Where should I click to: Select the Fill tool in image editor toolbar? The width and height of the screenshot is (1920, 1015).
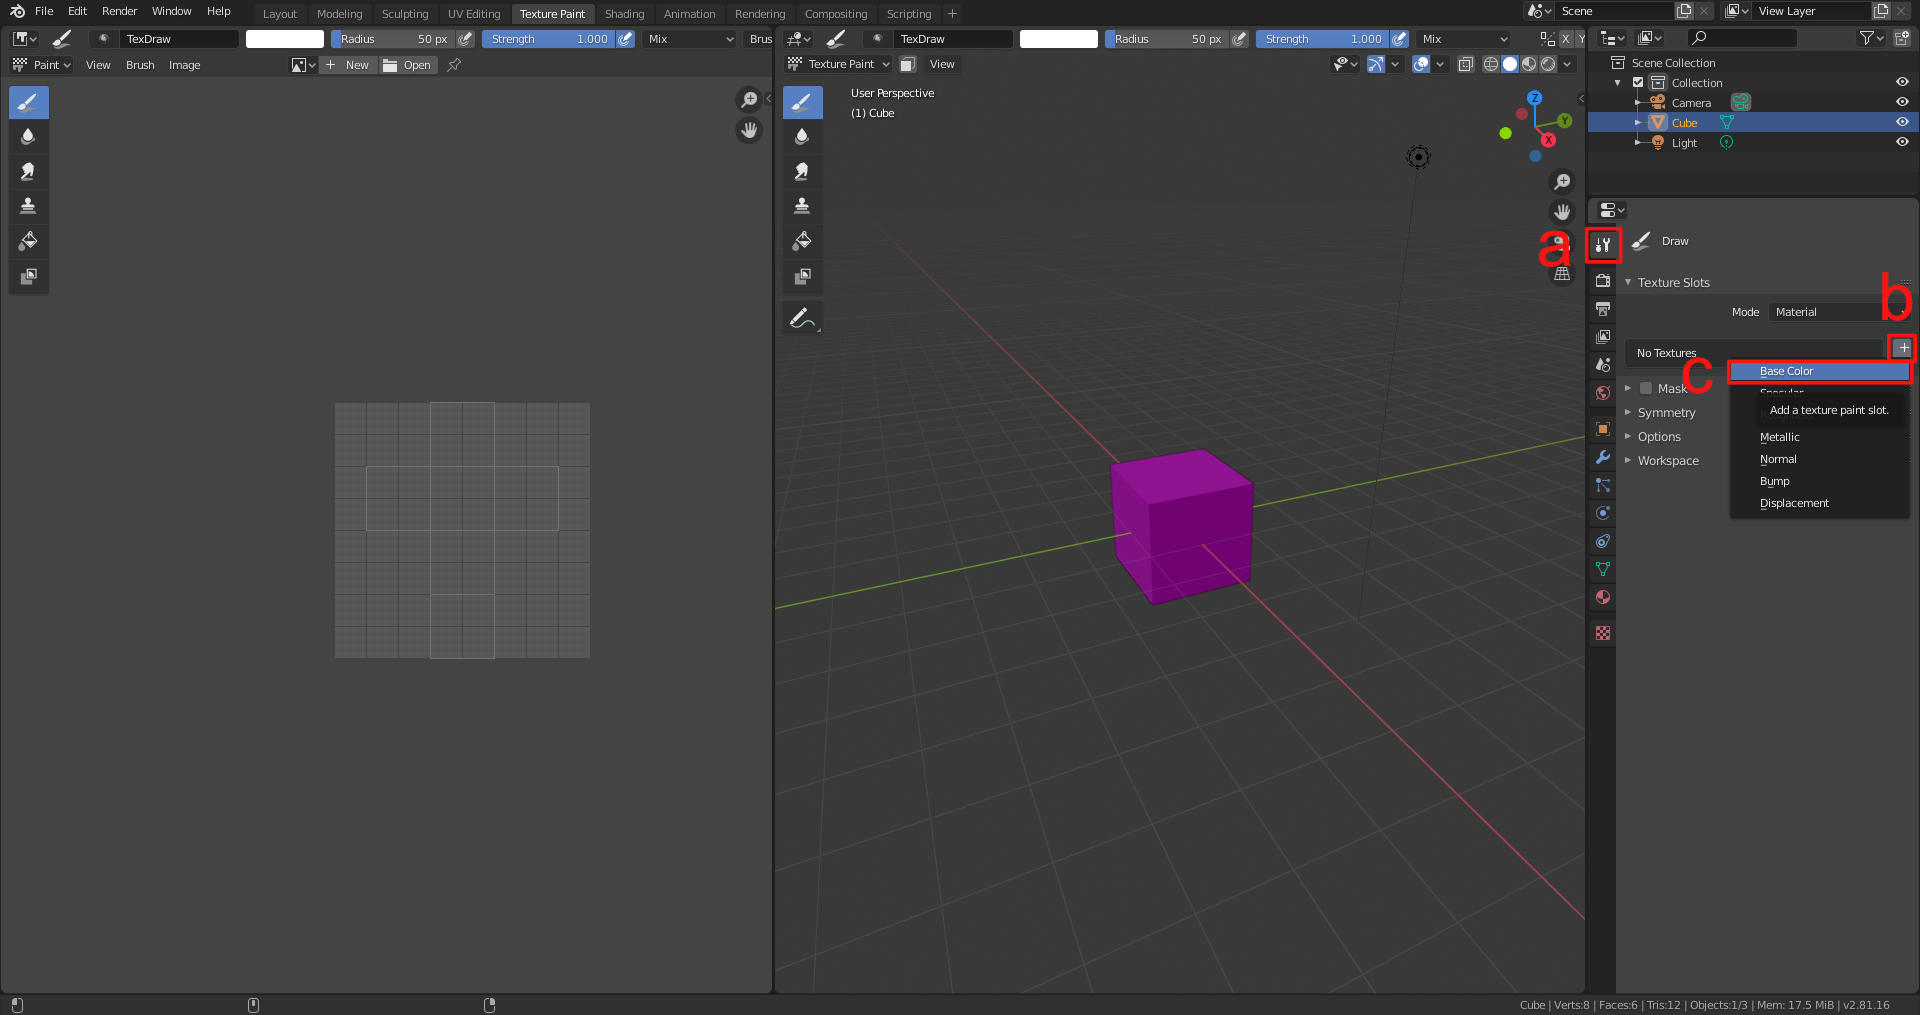click(x=28, y=241)
